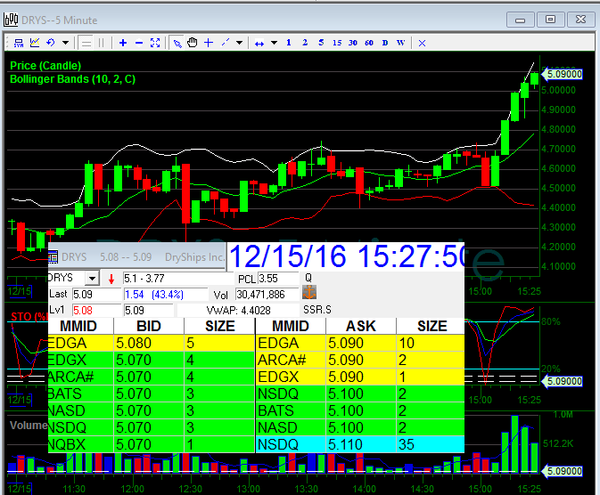Open the chart studies icon

pos(34,42)
